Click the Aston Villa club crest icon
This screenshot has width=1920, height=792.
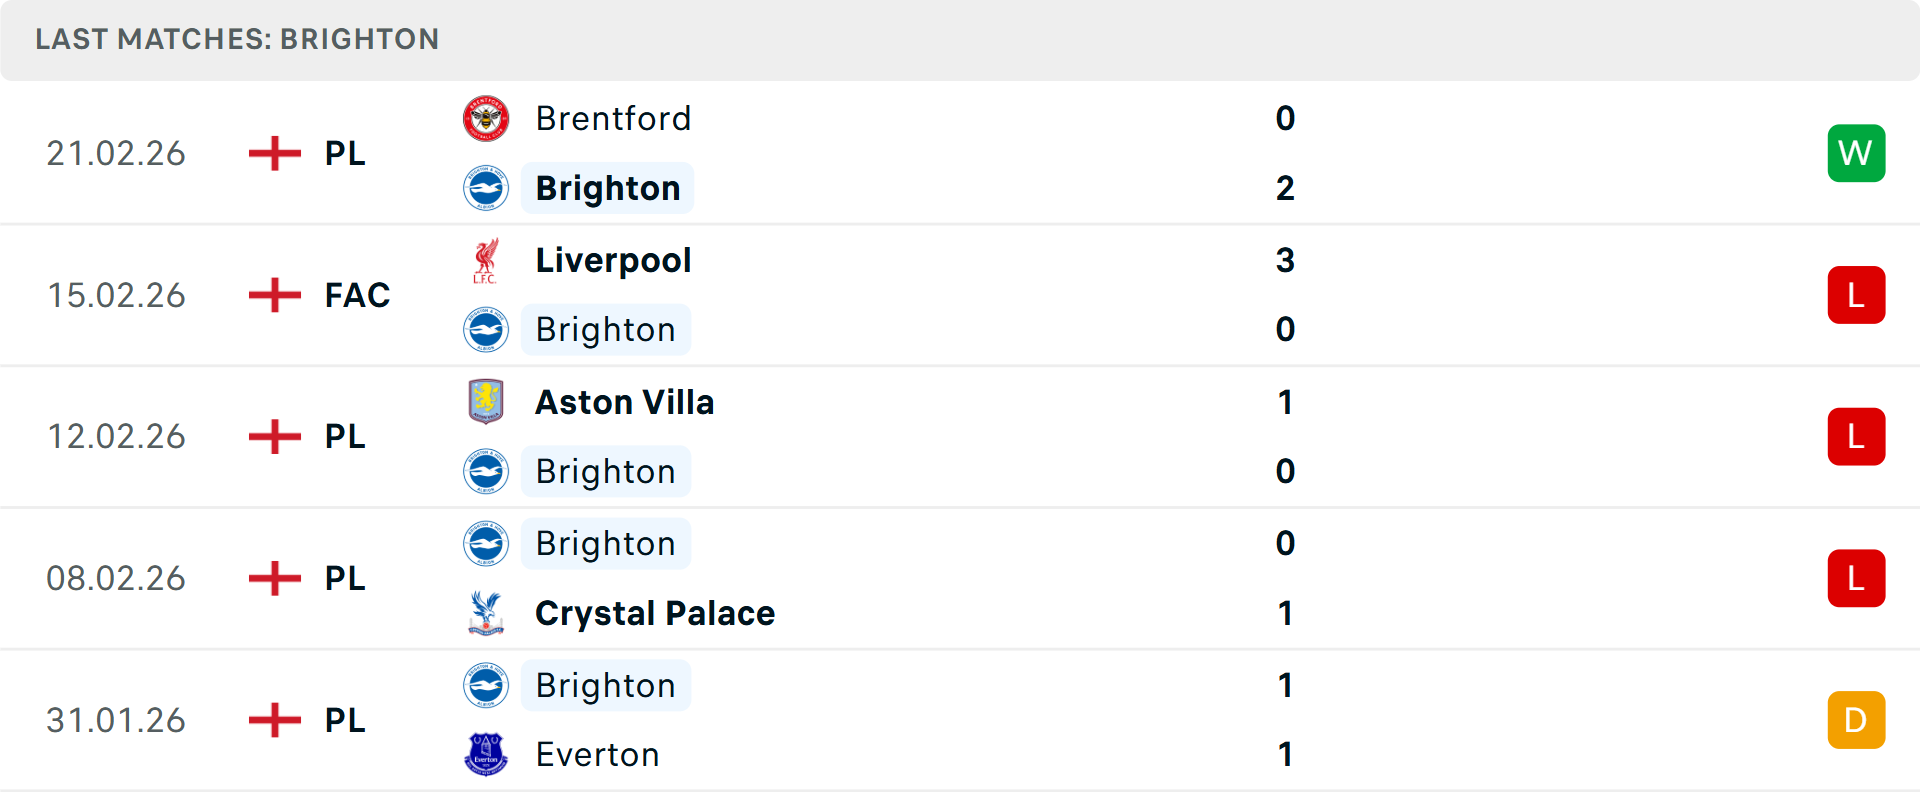[x=486, y=402]
